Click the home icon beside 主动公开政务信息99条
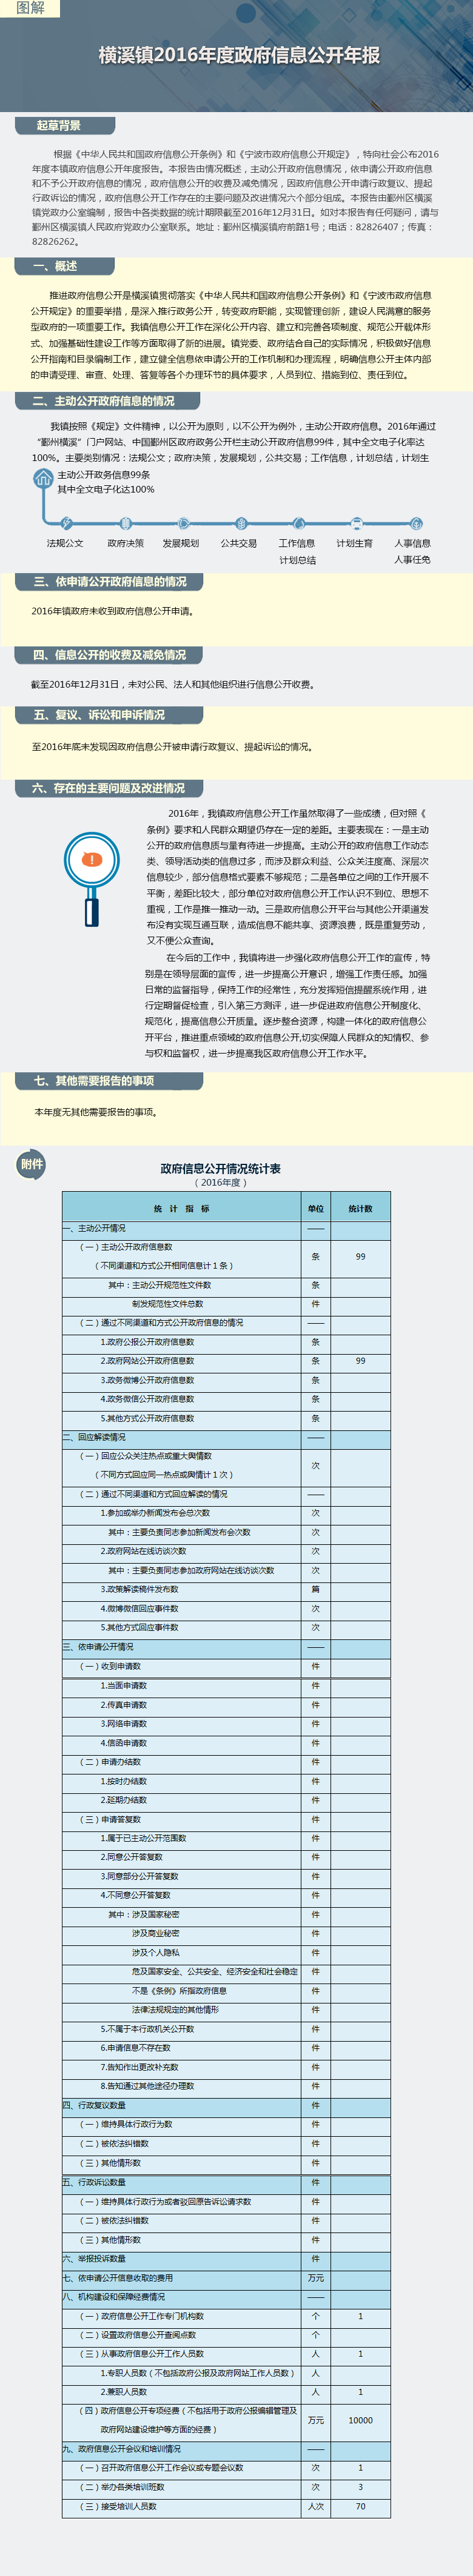The image size is (473, 2576). click(43, 478)
